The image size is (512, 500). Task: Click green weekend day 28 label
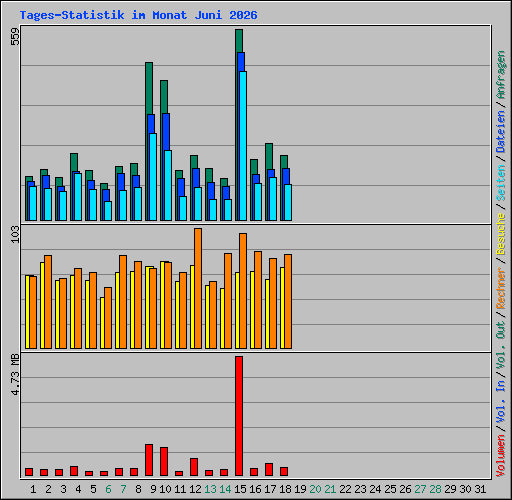[x=435, y=489]
